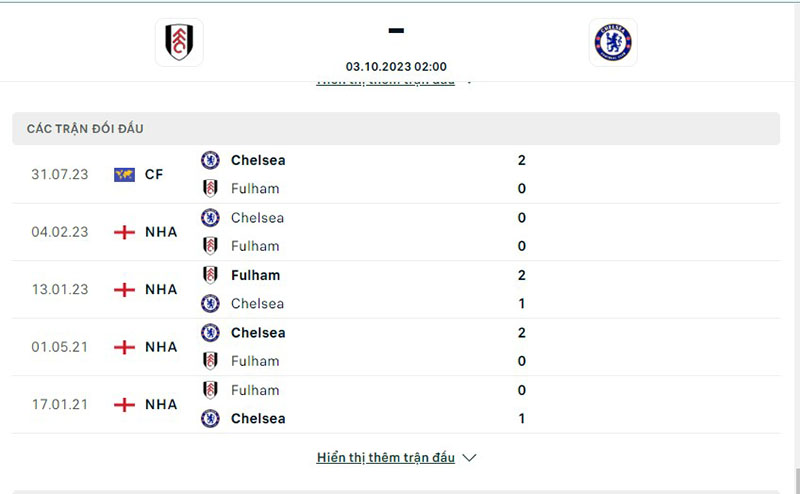Click the match time 03.10.2023 02:00

(x=396, y=66)
